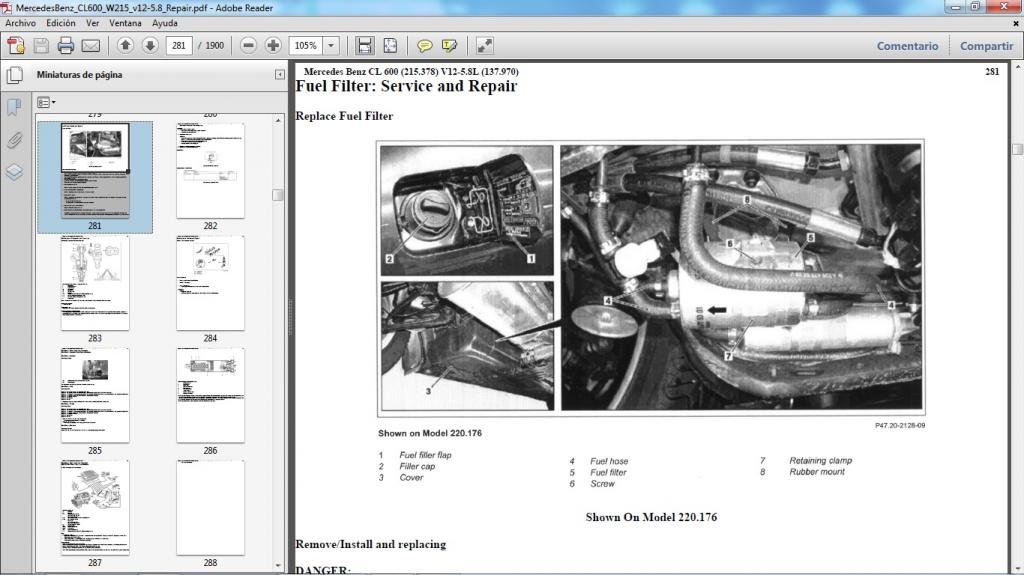Click the print document icon
The width and height of the screenshot is (1024, 575).
[66, 45]
